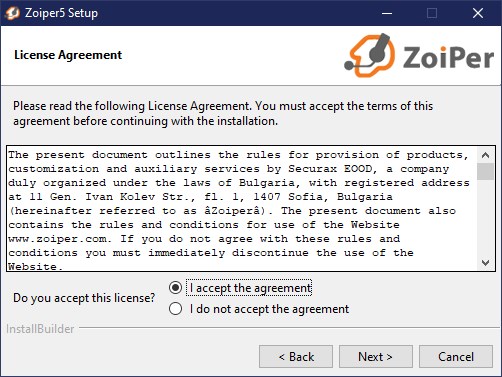Click the ZoiPer headset logo
The height and width of the screenshot is (377, 502).
370,55
